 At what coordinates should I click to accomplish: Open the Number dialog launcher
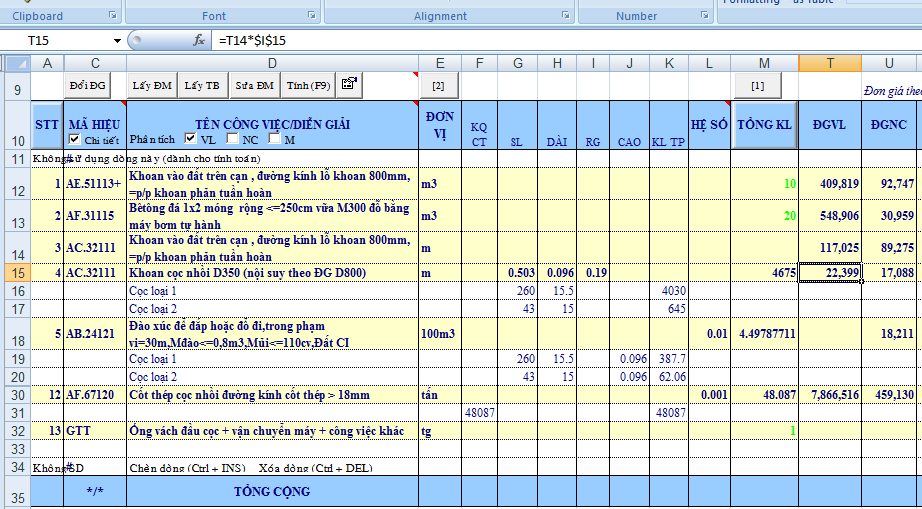704,15
